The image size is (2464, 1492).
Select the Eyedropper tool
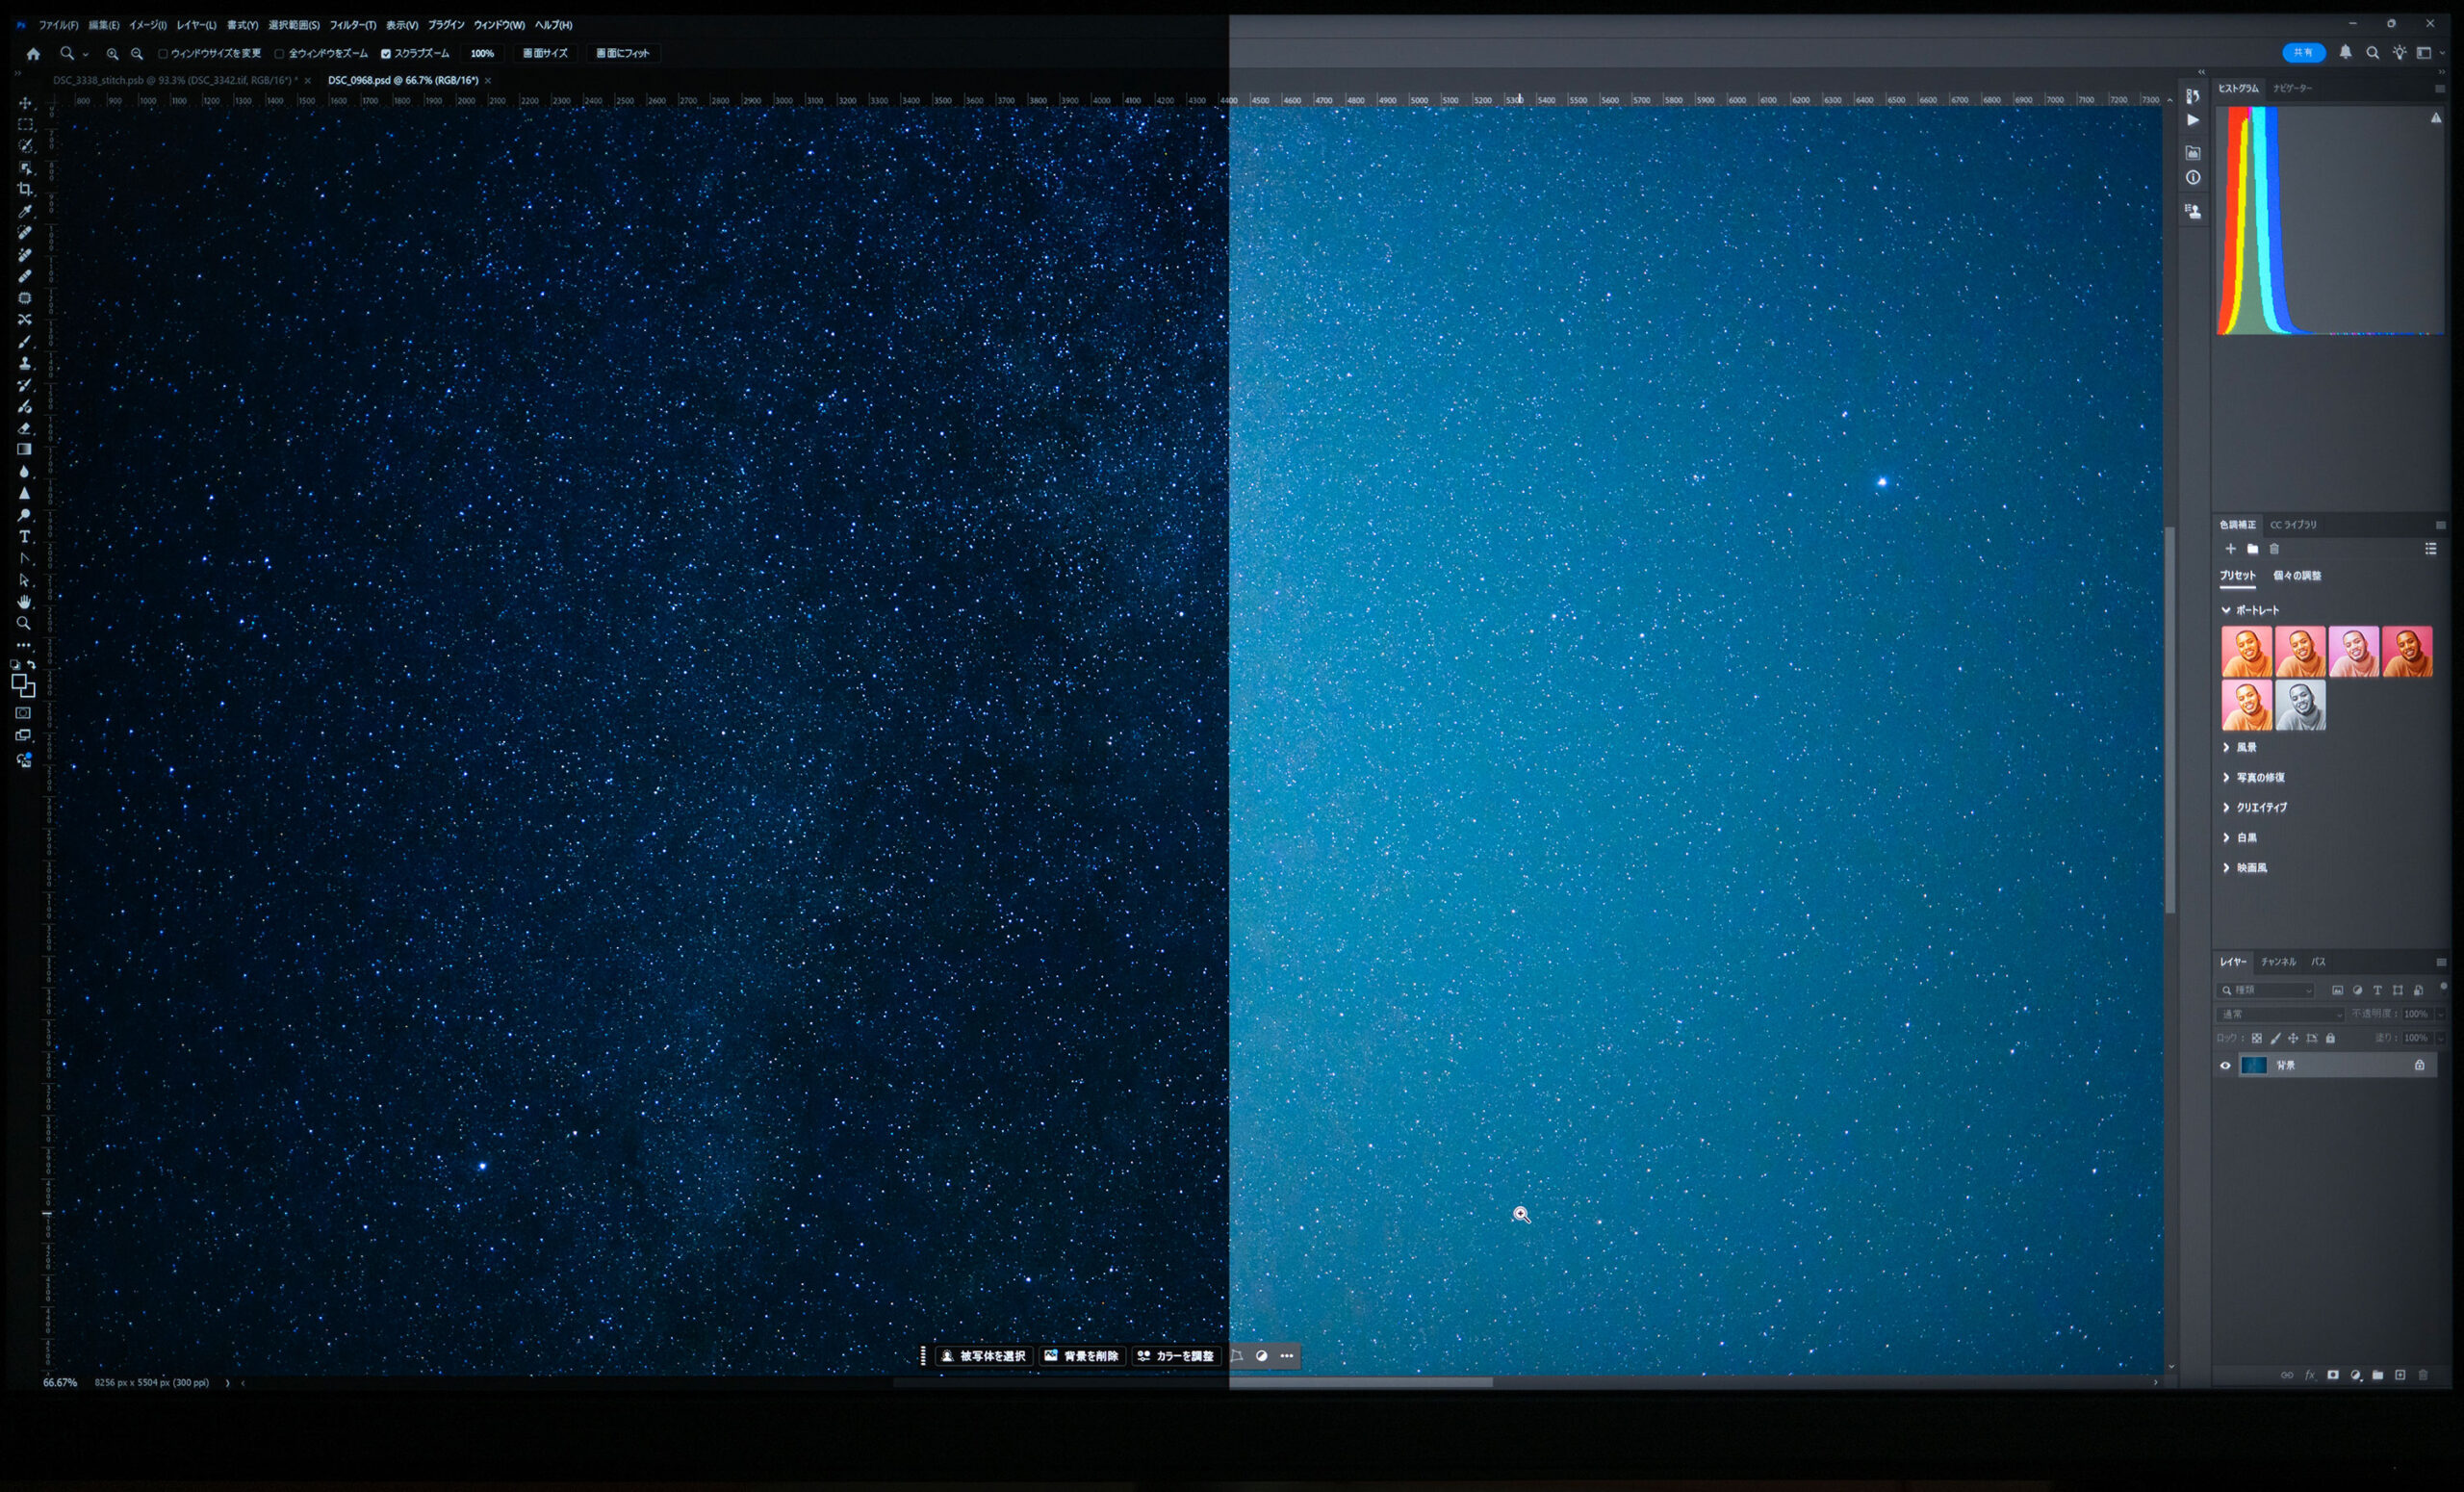[25, 211]
